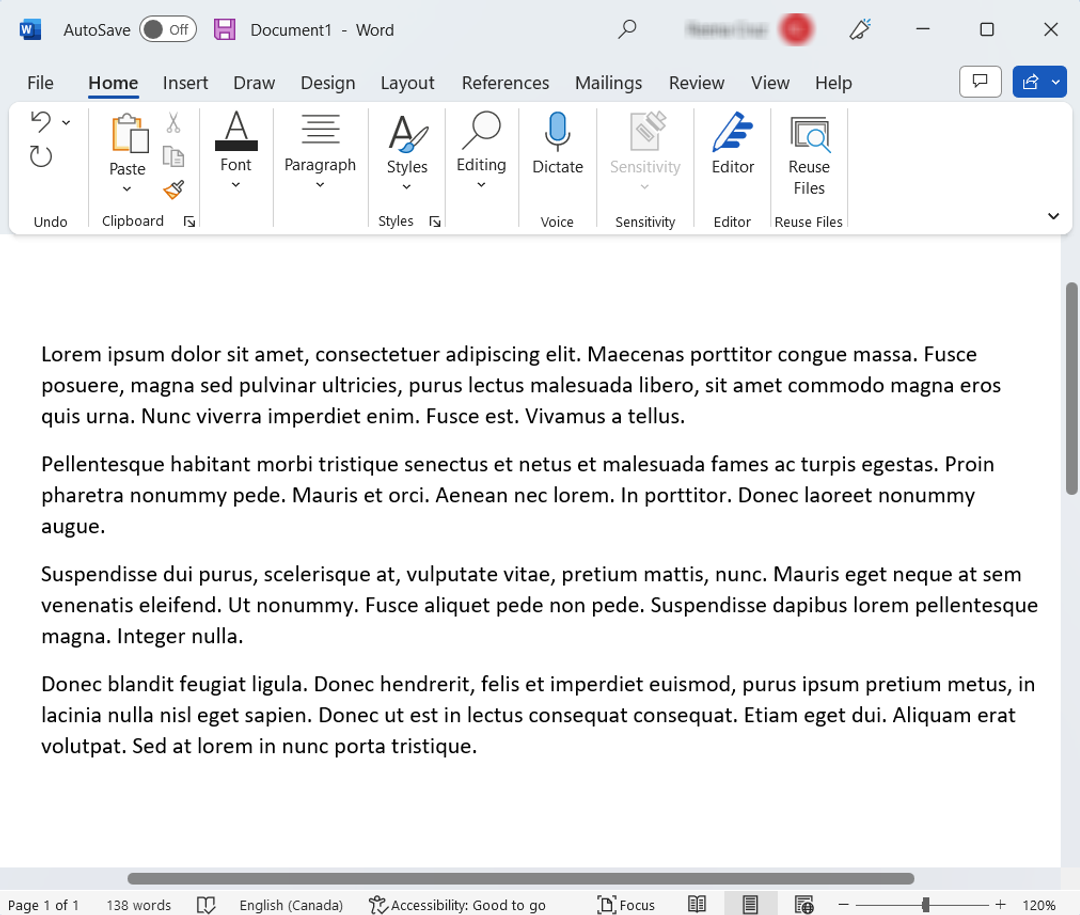
Task: Open the Comments panel
Action: point(980,82)
